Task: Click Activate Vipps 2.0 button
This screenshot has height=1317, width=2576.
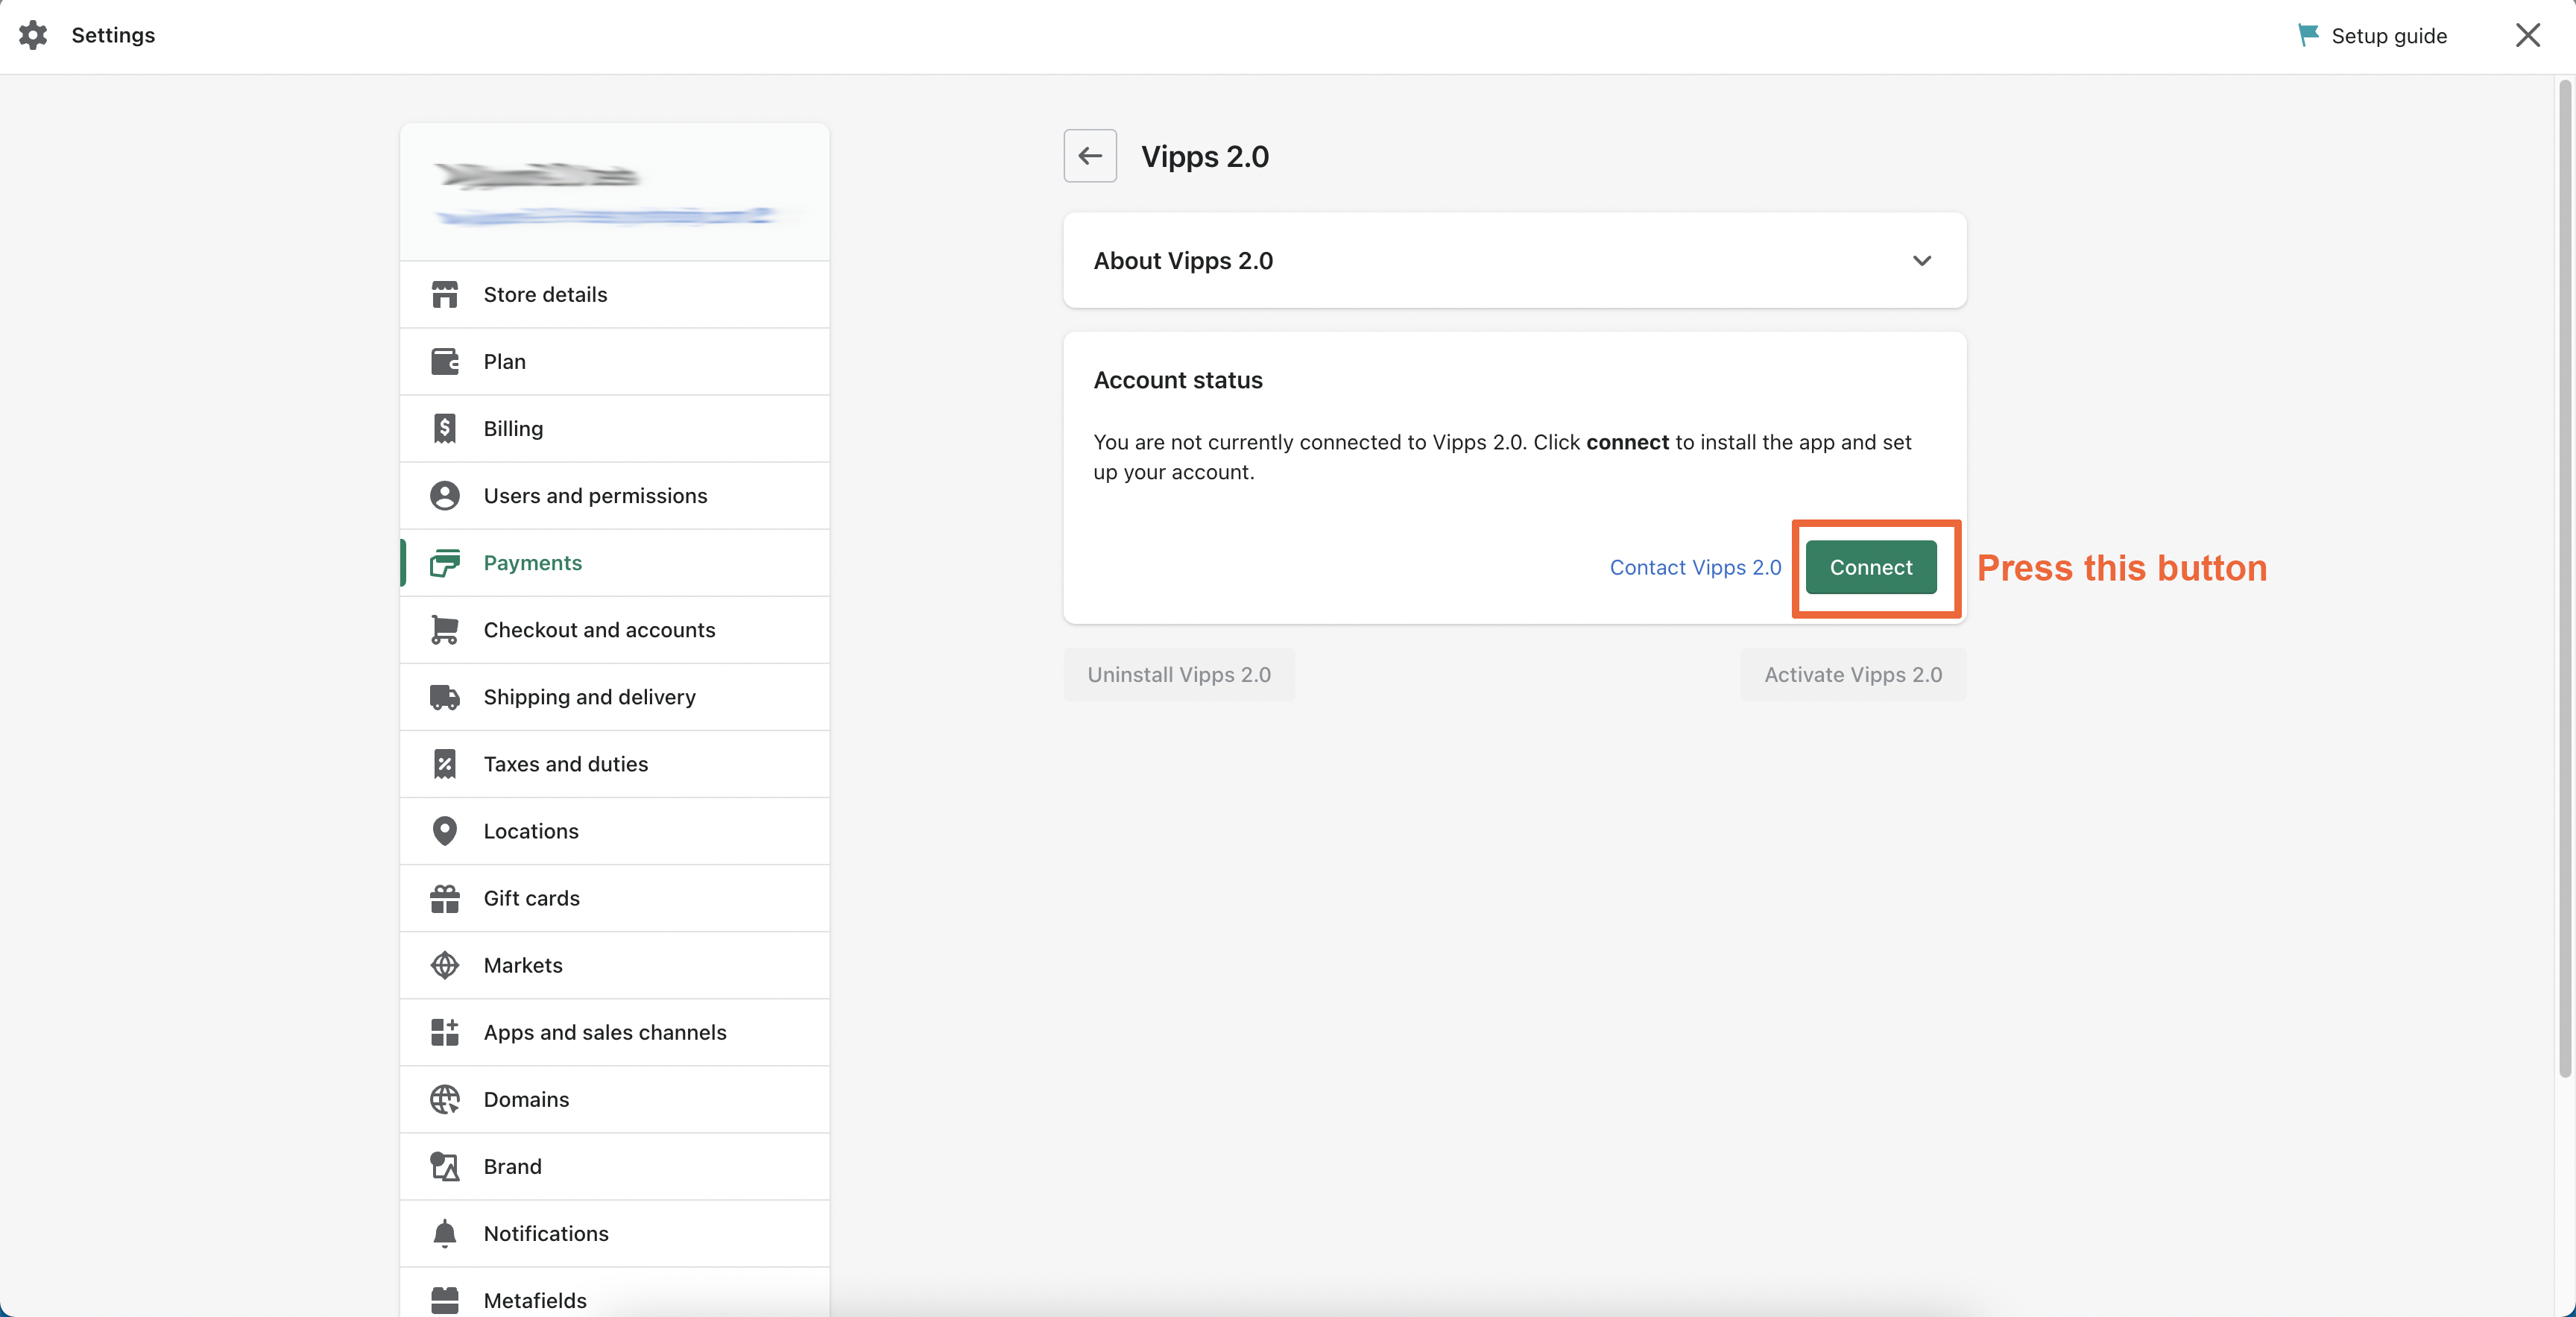Action: (1853, 675)
